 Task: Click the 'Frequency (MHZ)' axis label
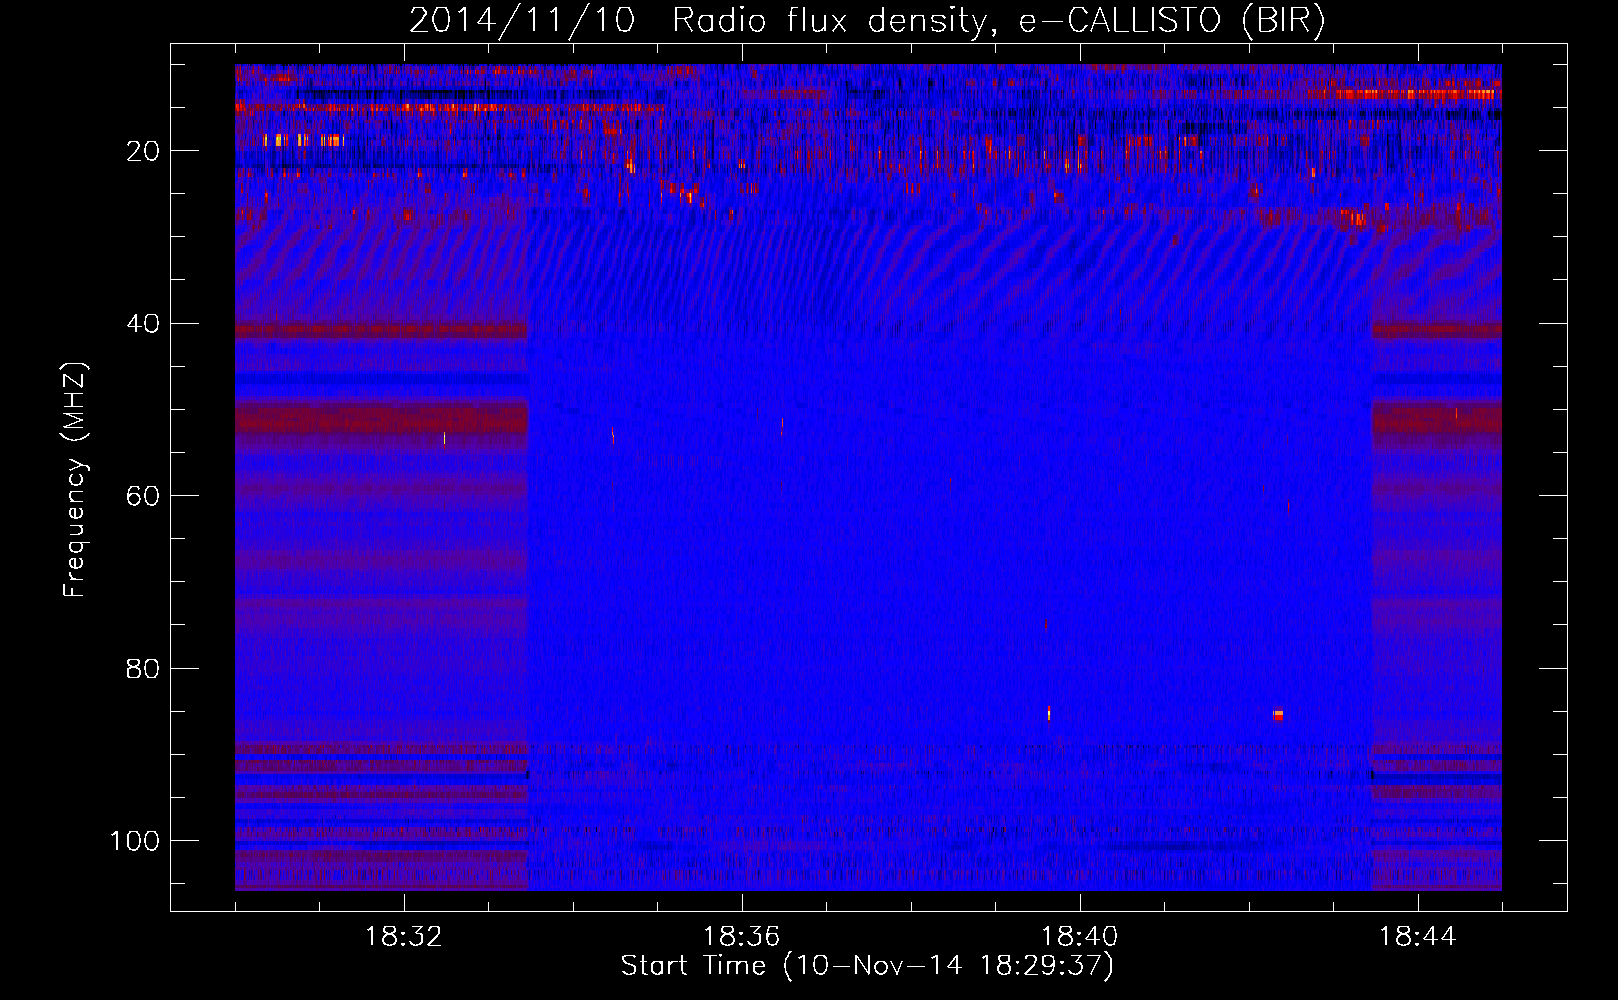coord(75,480)
